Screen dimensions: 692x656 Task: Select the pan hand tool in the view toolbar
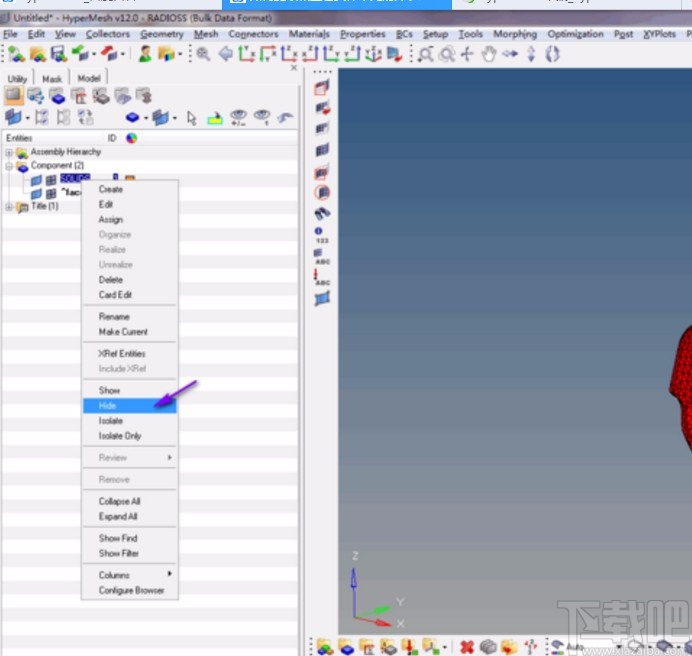pyautogui.click(x=489, y=54)
